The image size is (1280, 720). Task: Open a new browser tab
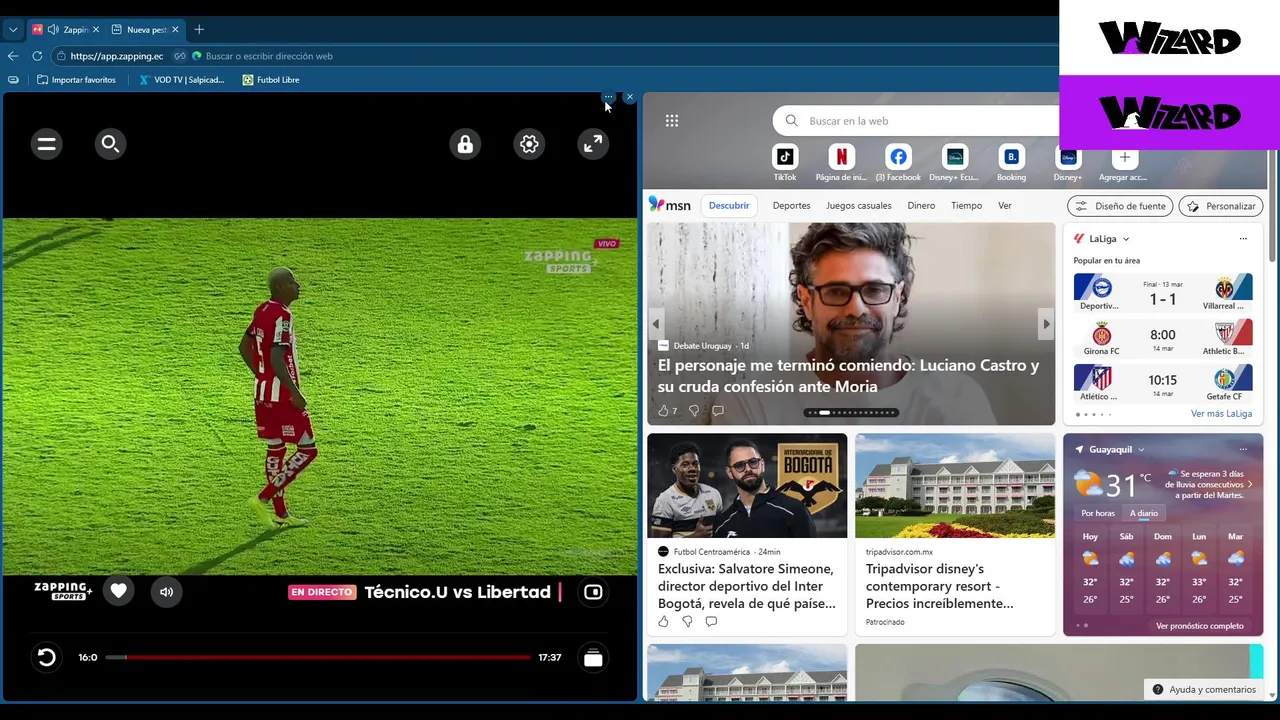199,29
